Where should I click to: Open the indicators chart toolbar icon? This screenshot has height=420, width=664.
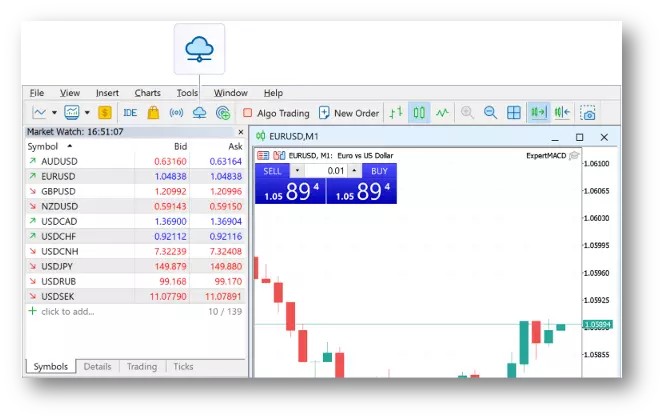click(72, 112)
